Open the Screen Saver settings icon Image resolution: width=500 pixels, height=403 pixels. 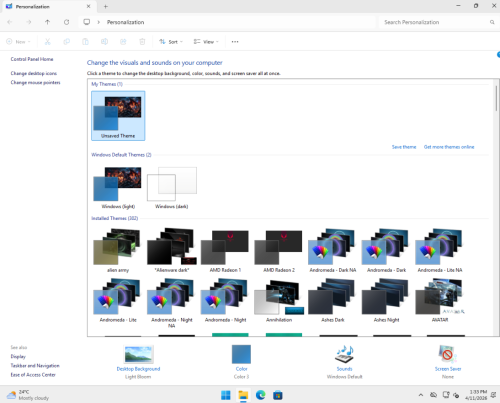448,355
